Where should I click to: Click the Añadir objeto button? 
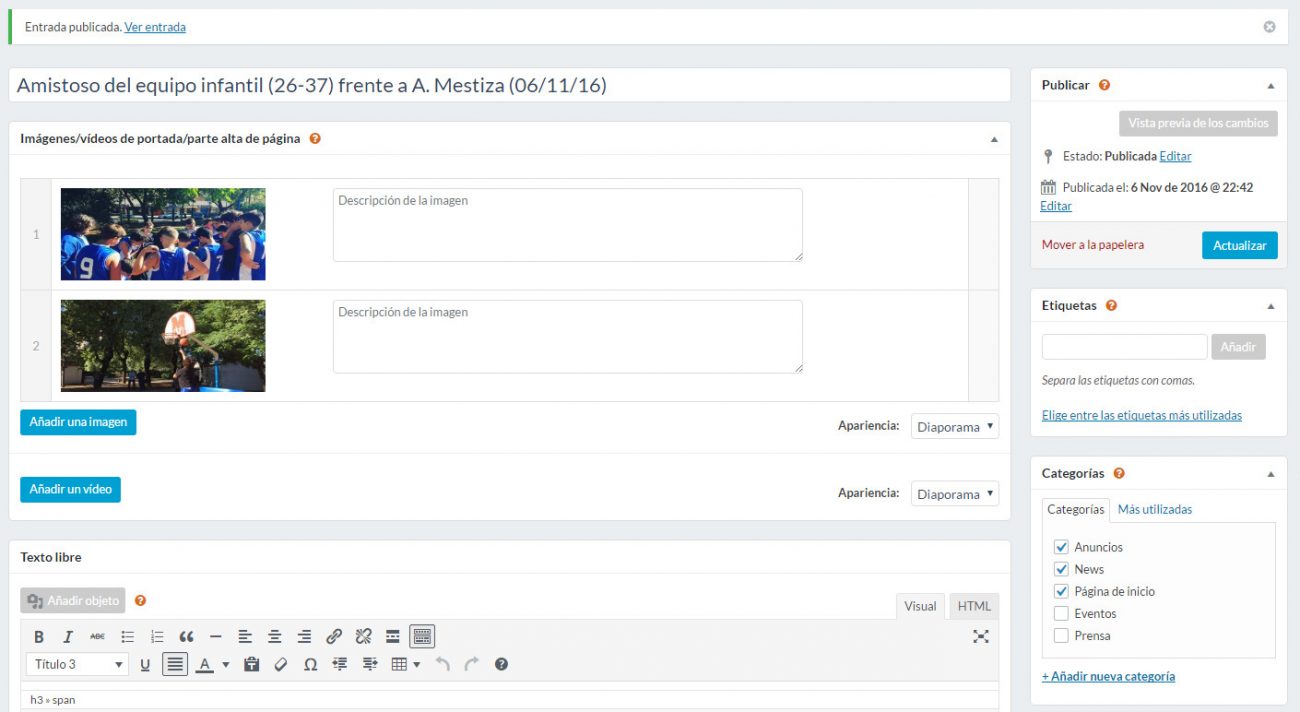[x=73, y=601]
